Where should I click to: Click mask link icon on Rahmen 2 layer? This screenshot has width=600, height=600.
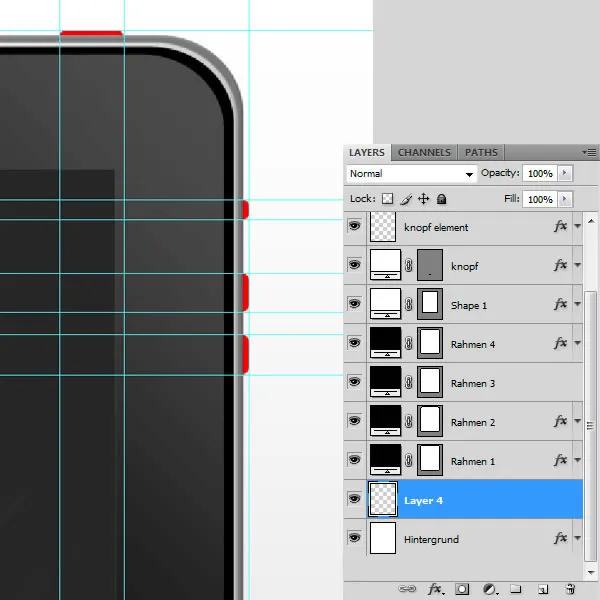coord(409,421)
